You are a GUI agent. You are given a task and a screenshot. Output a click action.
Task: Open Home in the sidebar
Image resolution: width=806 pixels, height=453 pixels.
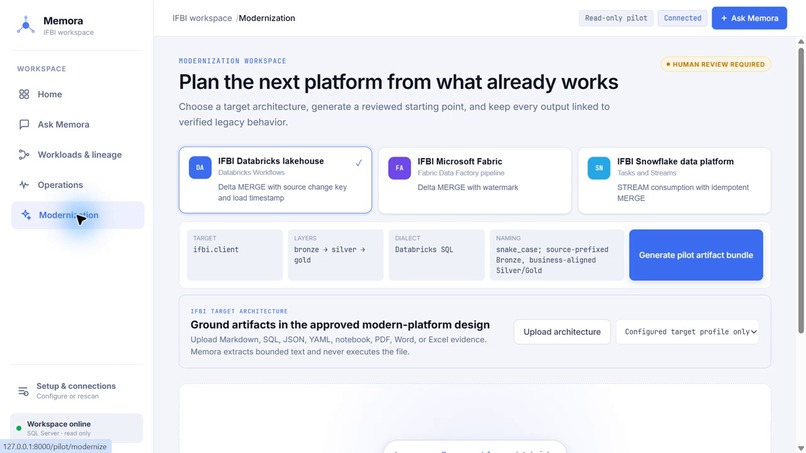pyautogui.click(x=77, y=94)
